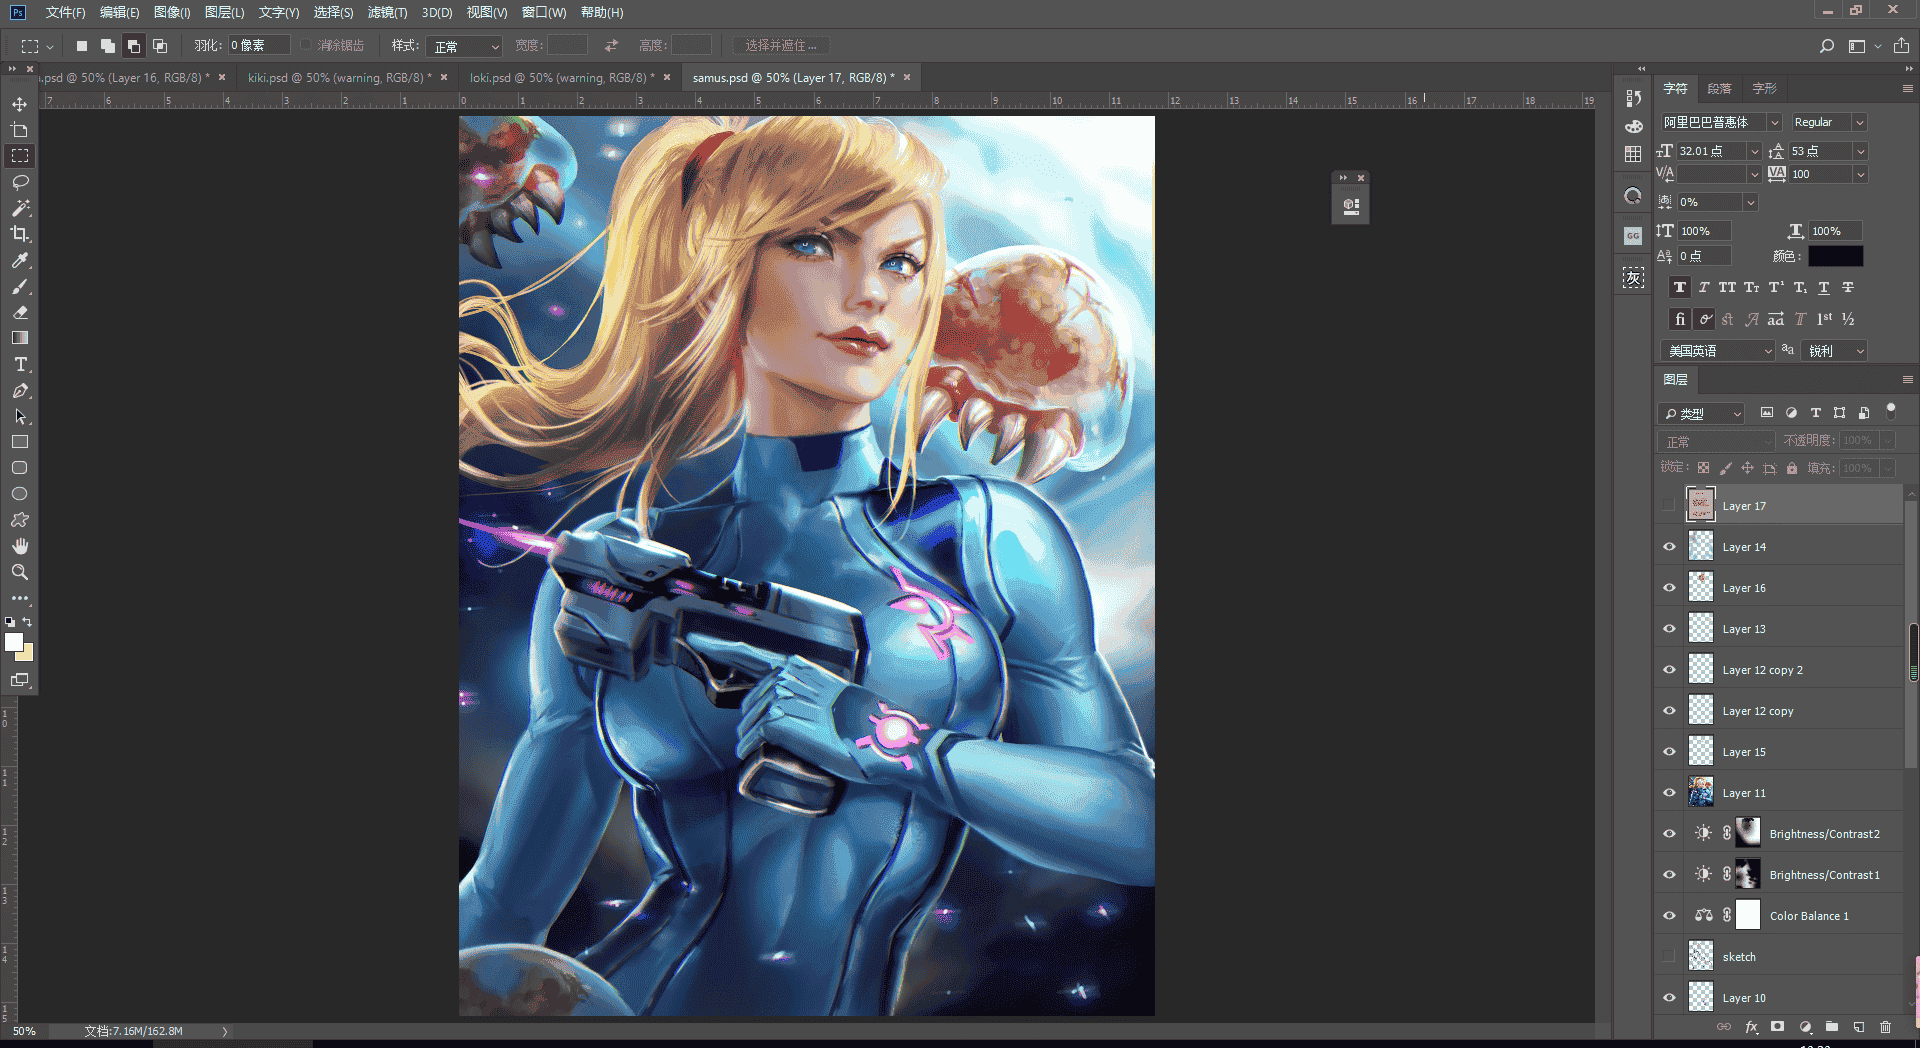The height and width of the screenshot is (1048, 1920).
Task: Select the Horizontal Type tool
Action: [x=20, y=364]
